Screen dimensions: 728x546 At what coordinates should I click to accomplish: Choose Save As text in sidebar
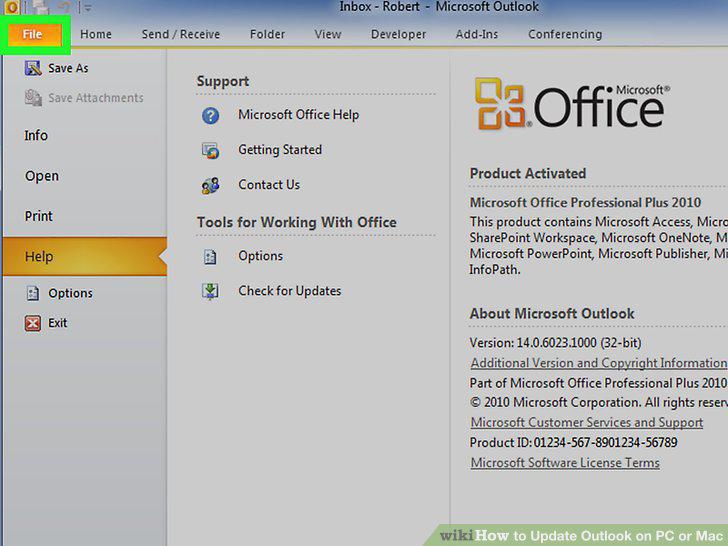pos(68,68)
